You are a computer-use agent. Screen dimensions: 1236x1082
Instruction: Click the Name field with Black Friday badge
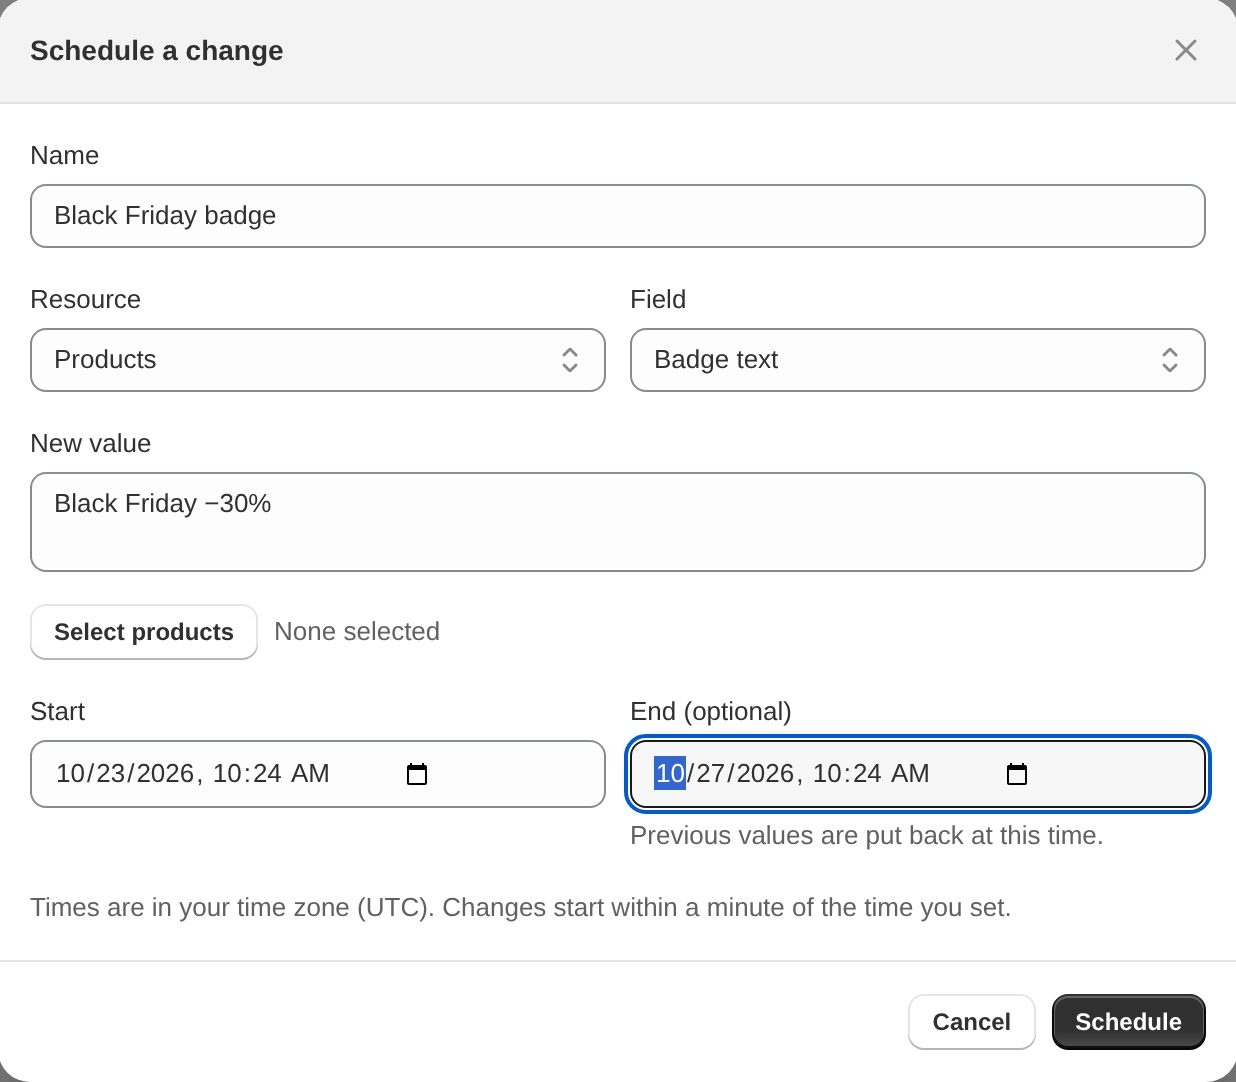618,216
